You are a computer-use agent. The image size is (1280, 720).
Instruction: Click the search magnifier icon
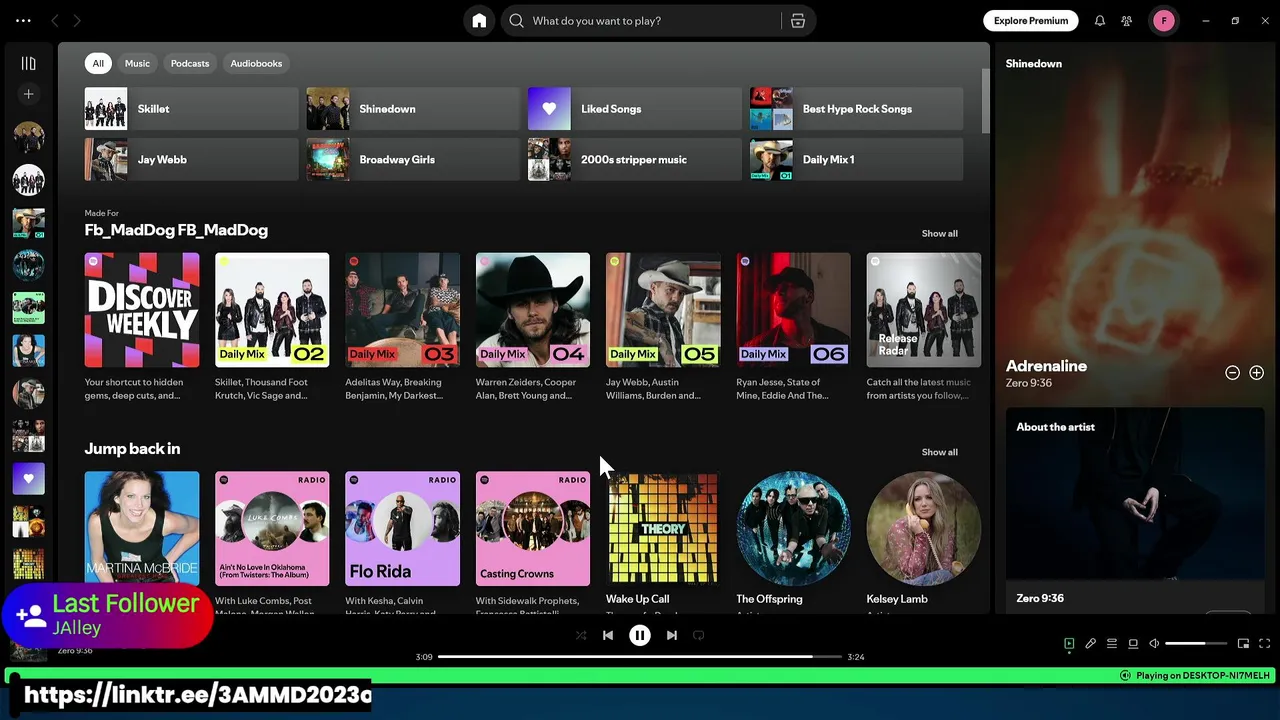[516, 21]
